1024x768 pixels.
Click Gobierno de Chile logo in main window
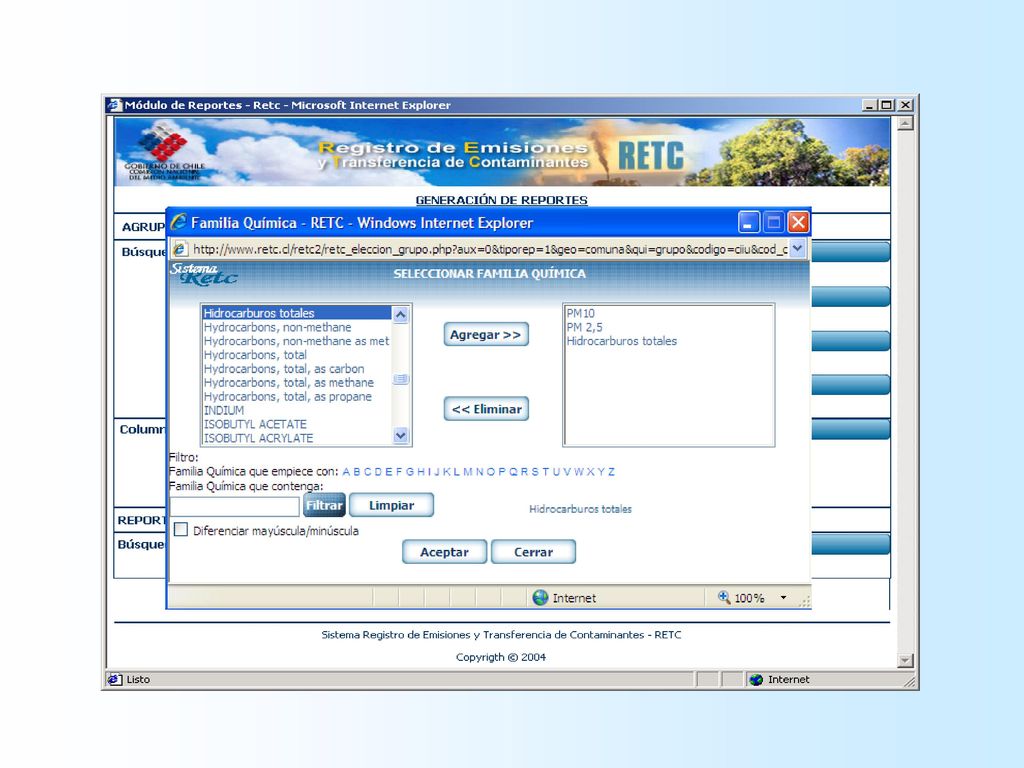(164, 152)
